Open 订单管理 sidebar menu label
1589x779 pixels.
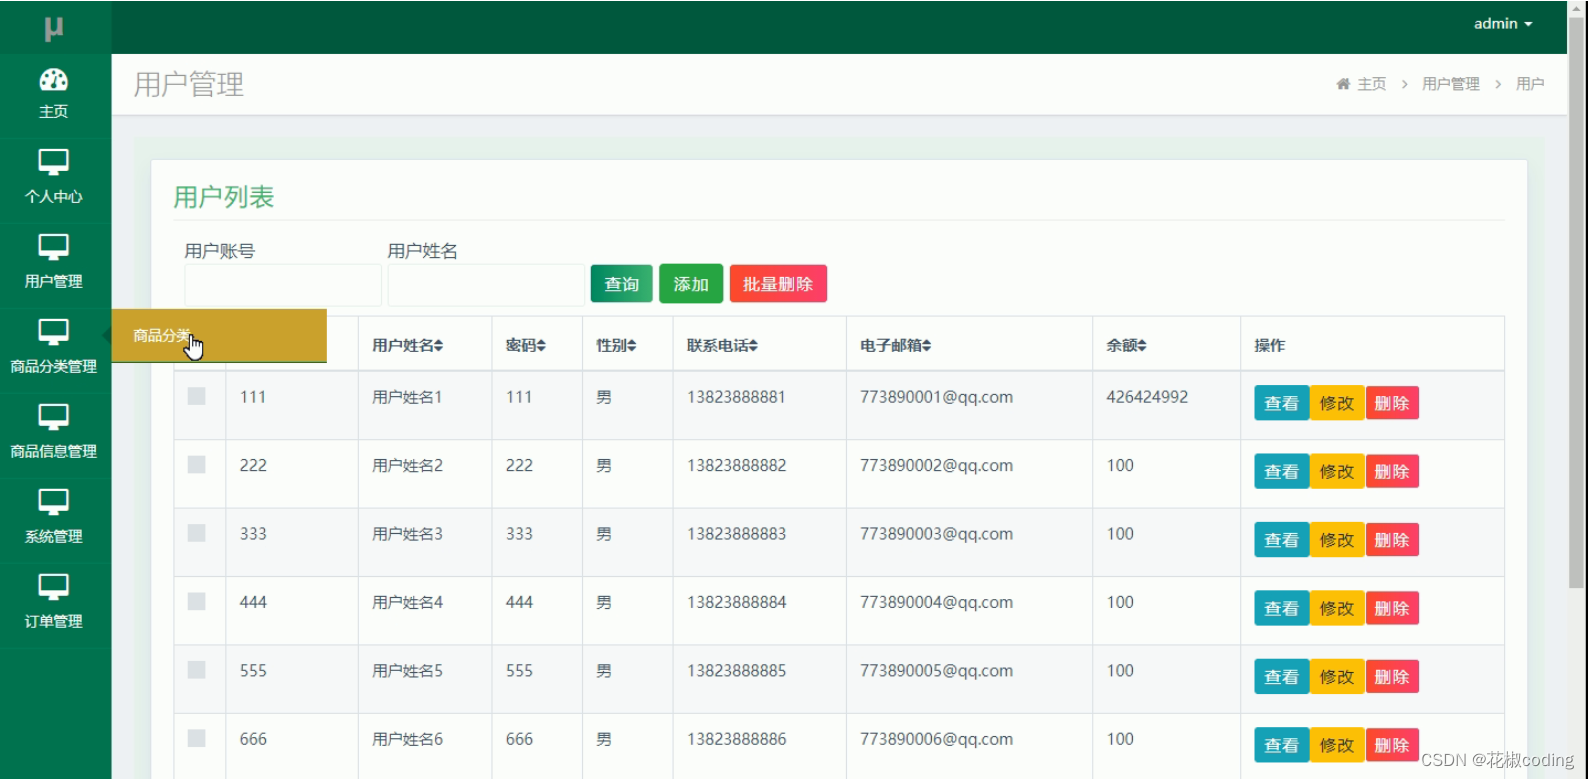tap(54, 622)
